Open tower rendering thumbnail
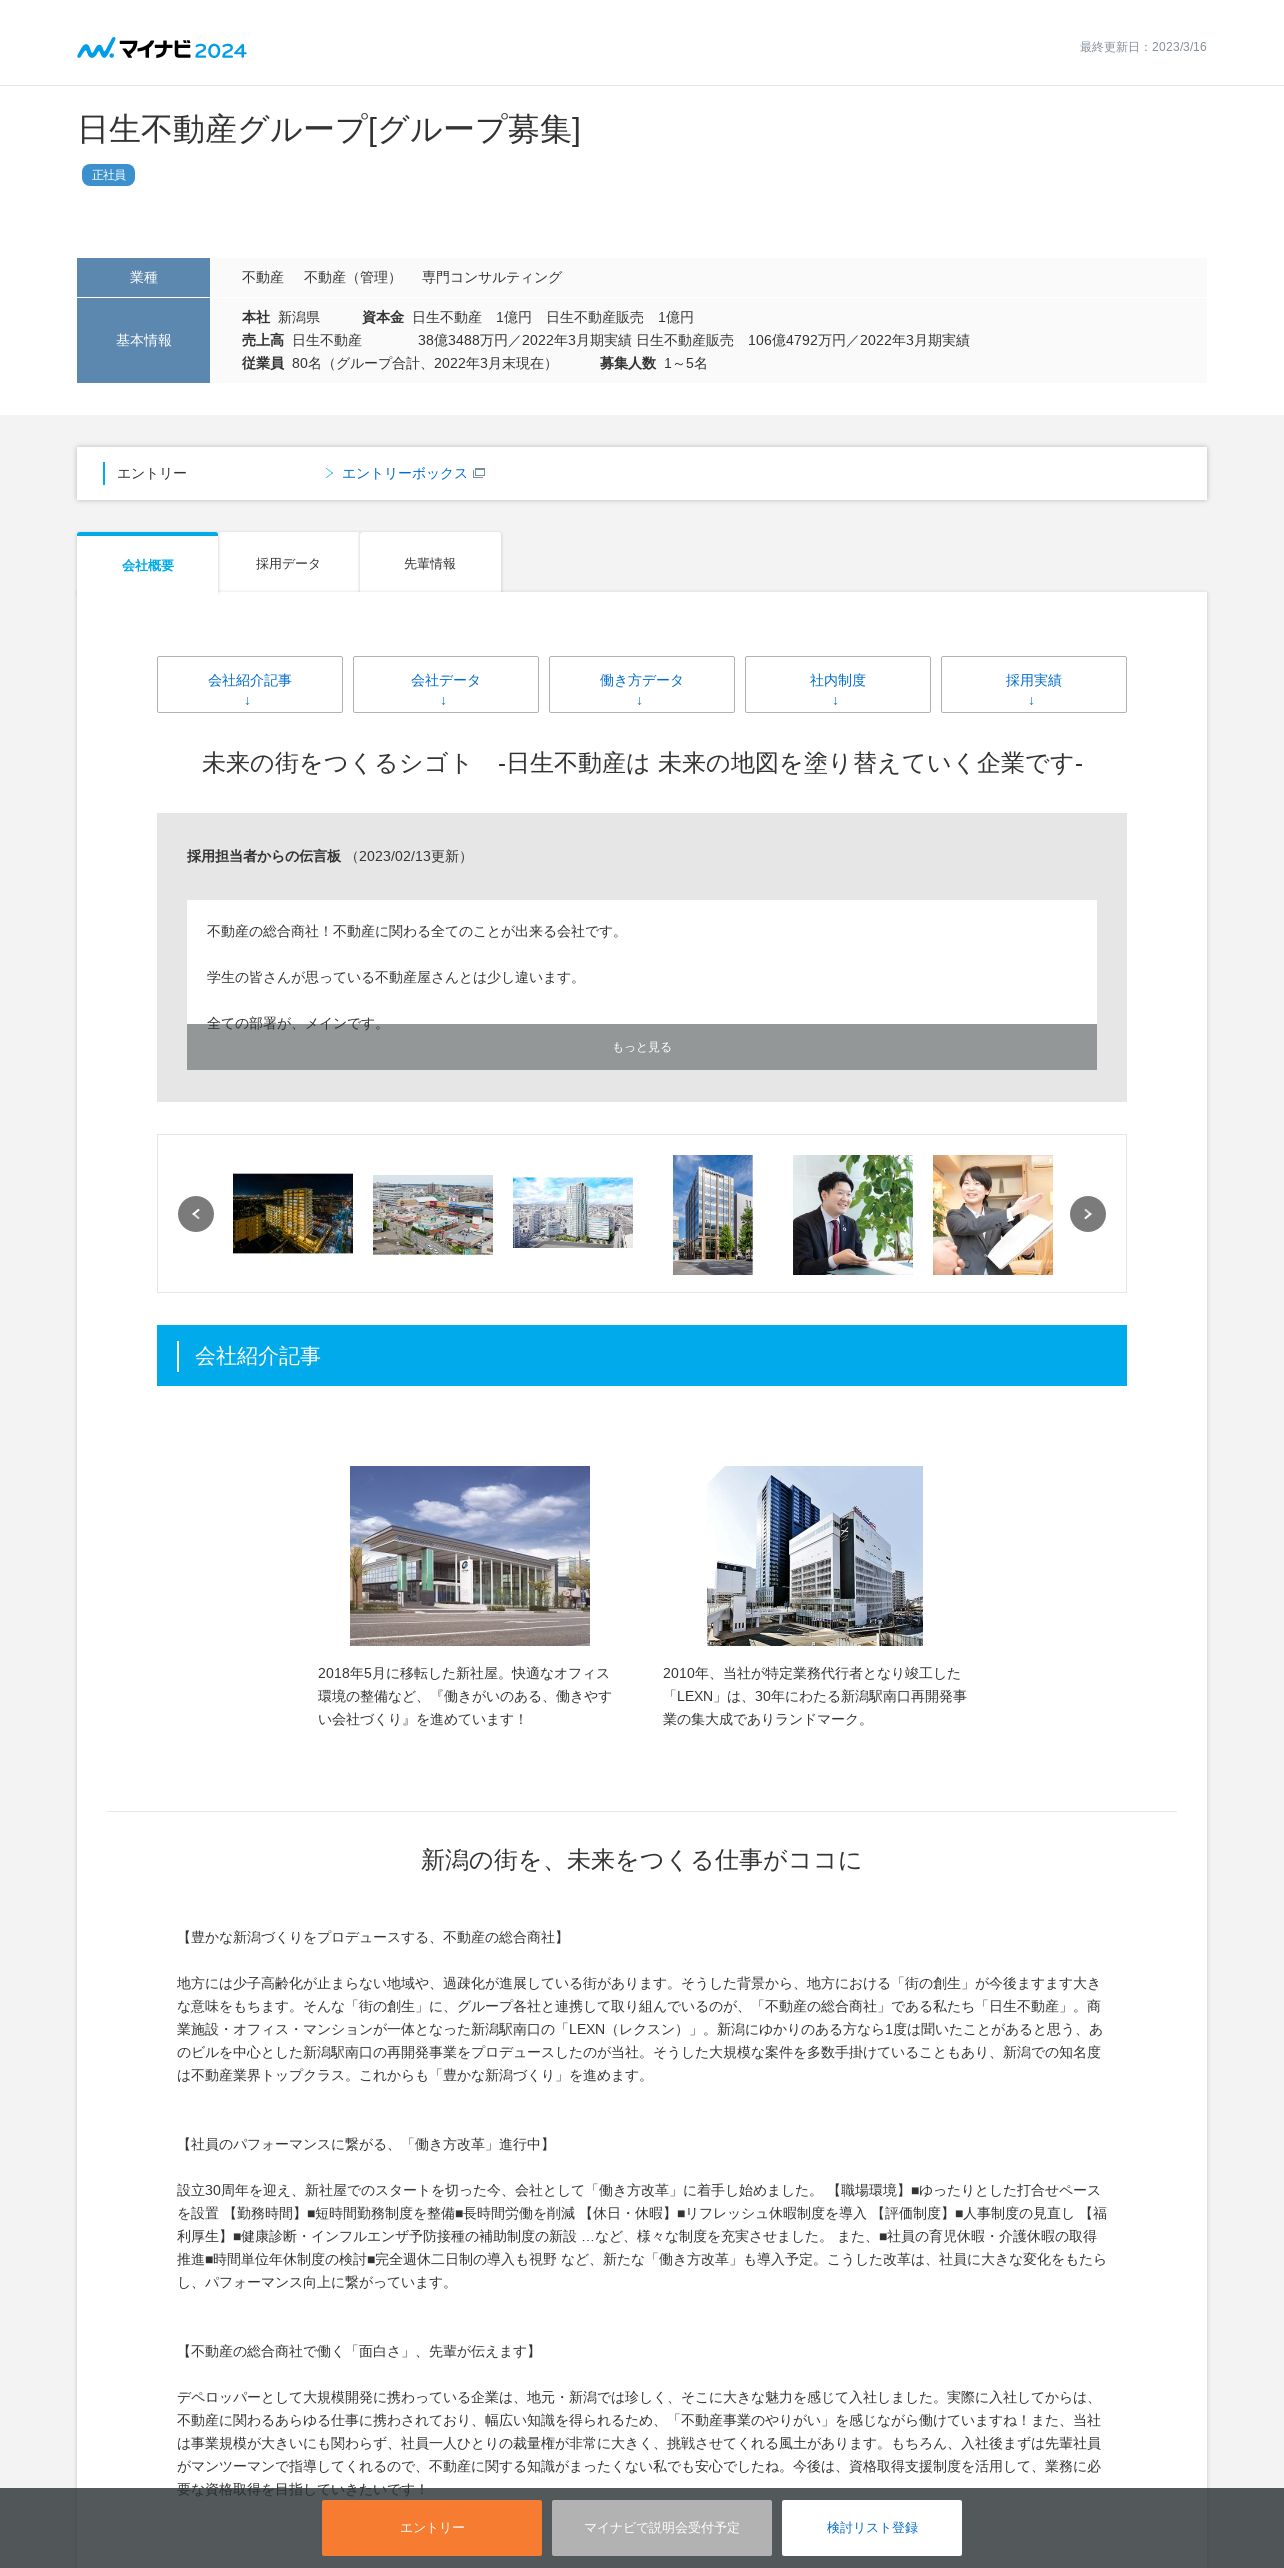Image resolution: width=1284 pixels, height=2568 pixels. point(573,1212)
